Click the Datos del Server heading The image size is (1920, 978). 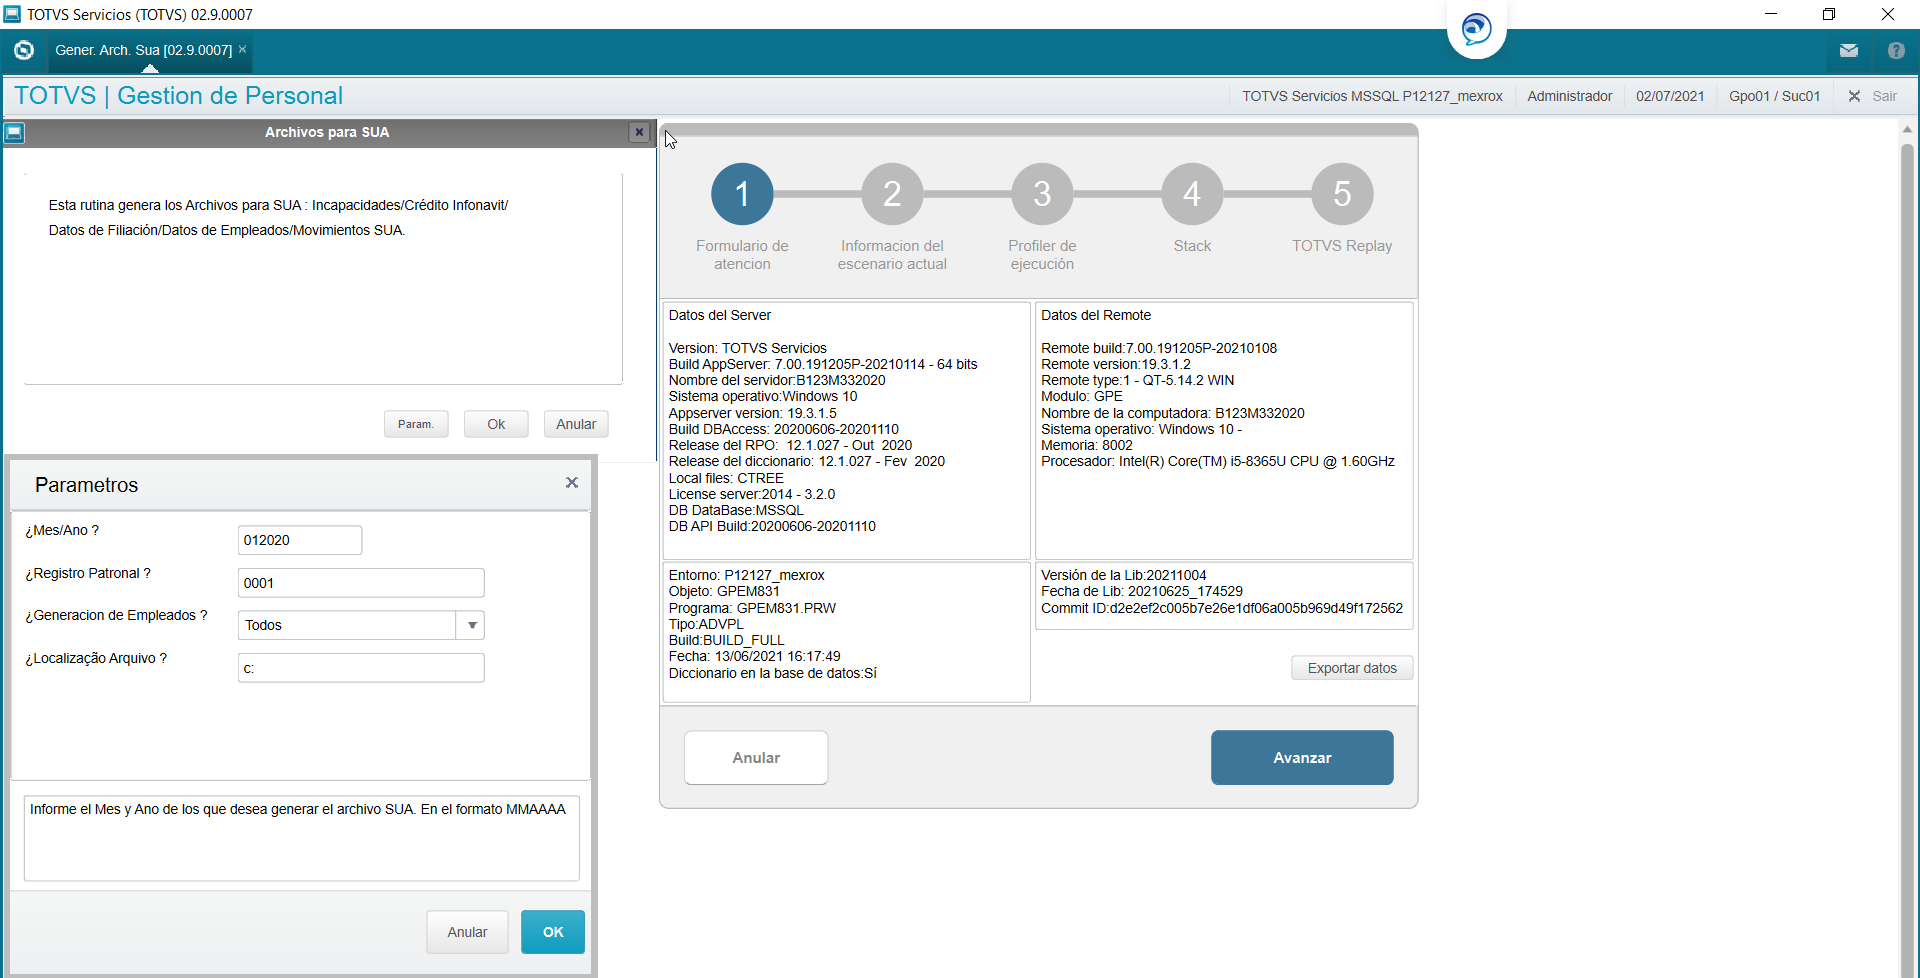720,315
